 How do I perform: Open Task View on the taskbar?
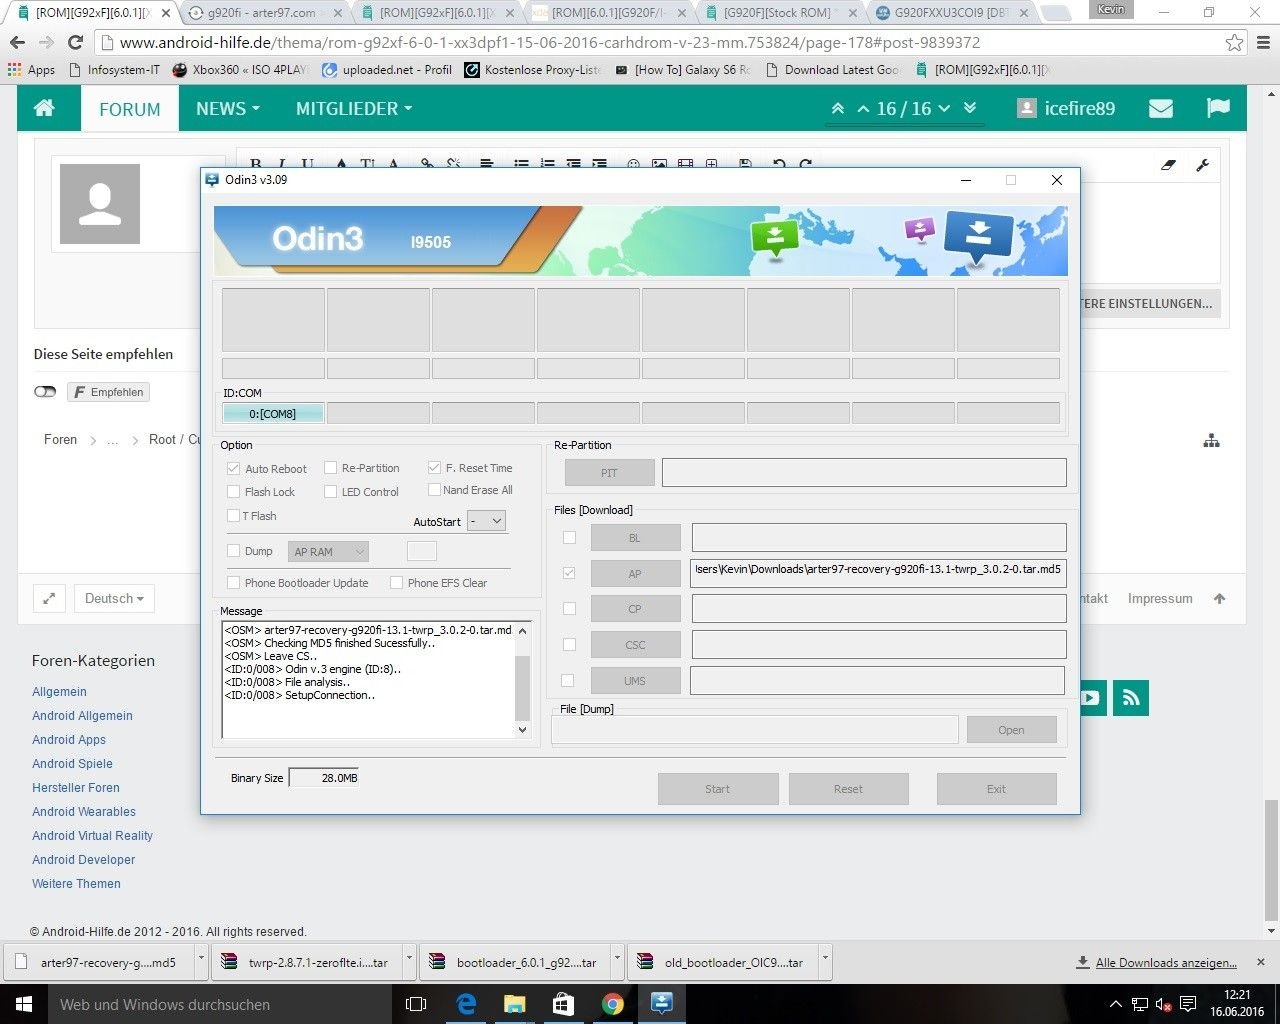click(x=416, y=1004)
